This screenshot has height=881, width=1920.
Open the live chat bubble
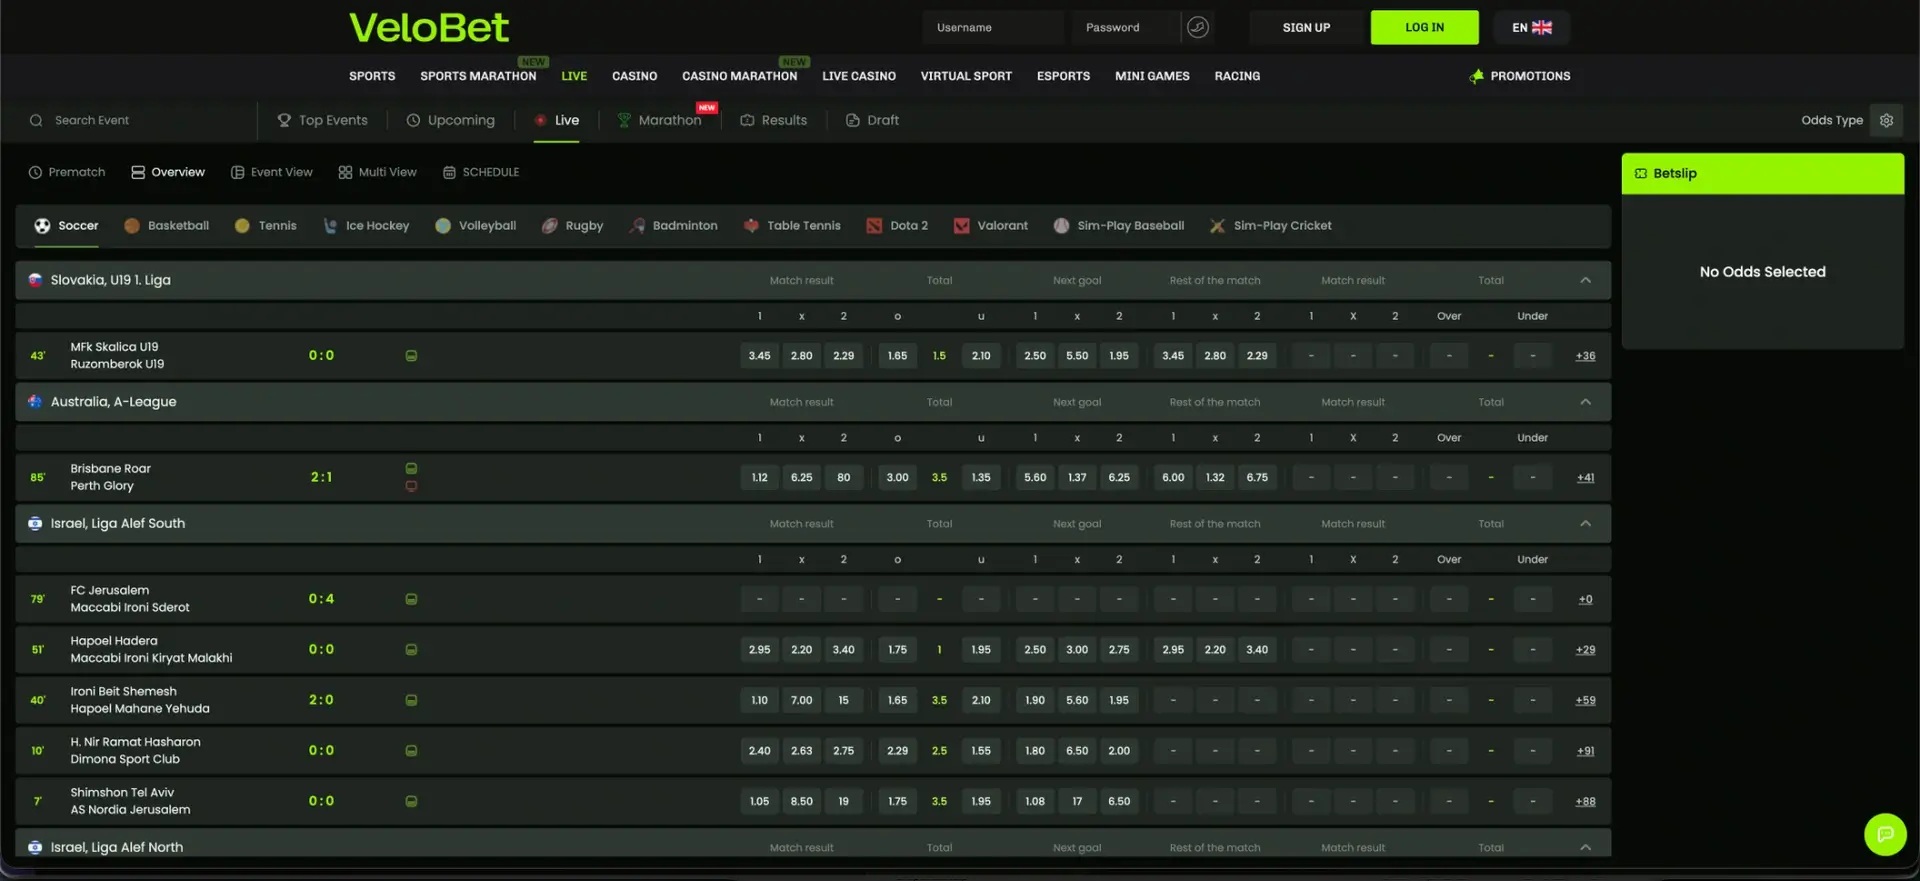1885,834
